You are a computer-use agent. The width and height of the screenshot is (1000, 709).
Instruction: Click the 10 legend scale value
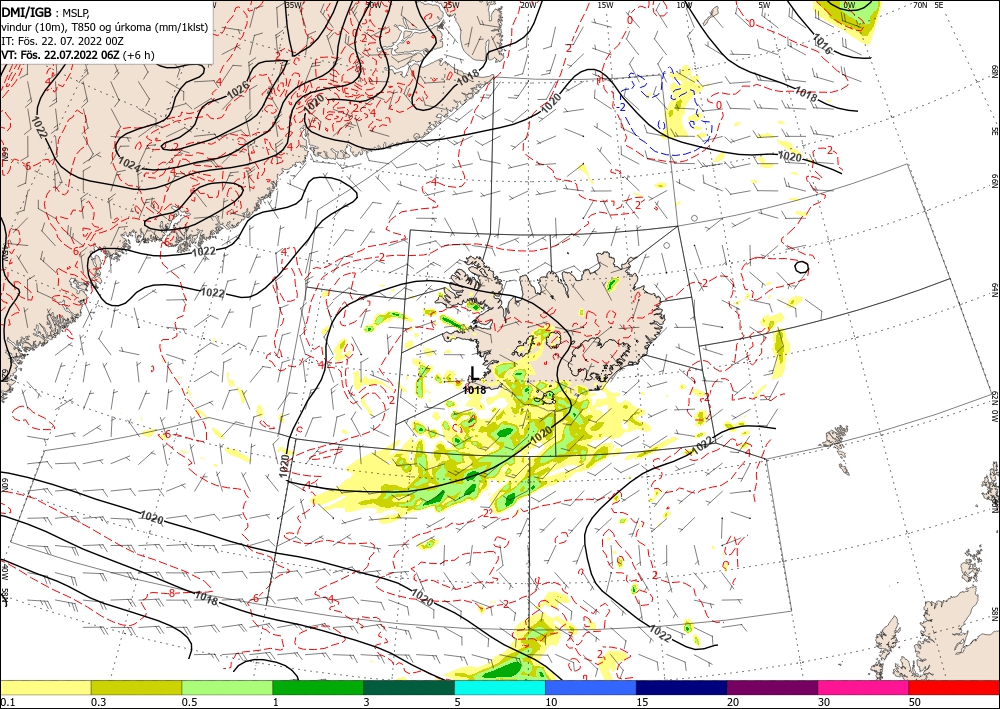point(551,702)
